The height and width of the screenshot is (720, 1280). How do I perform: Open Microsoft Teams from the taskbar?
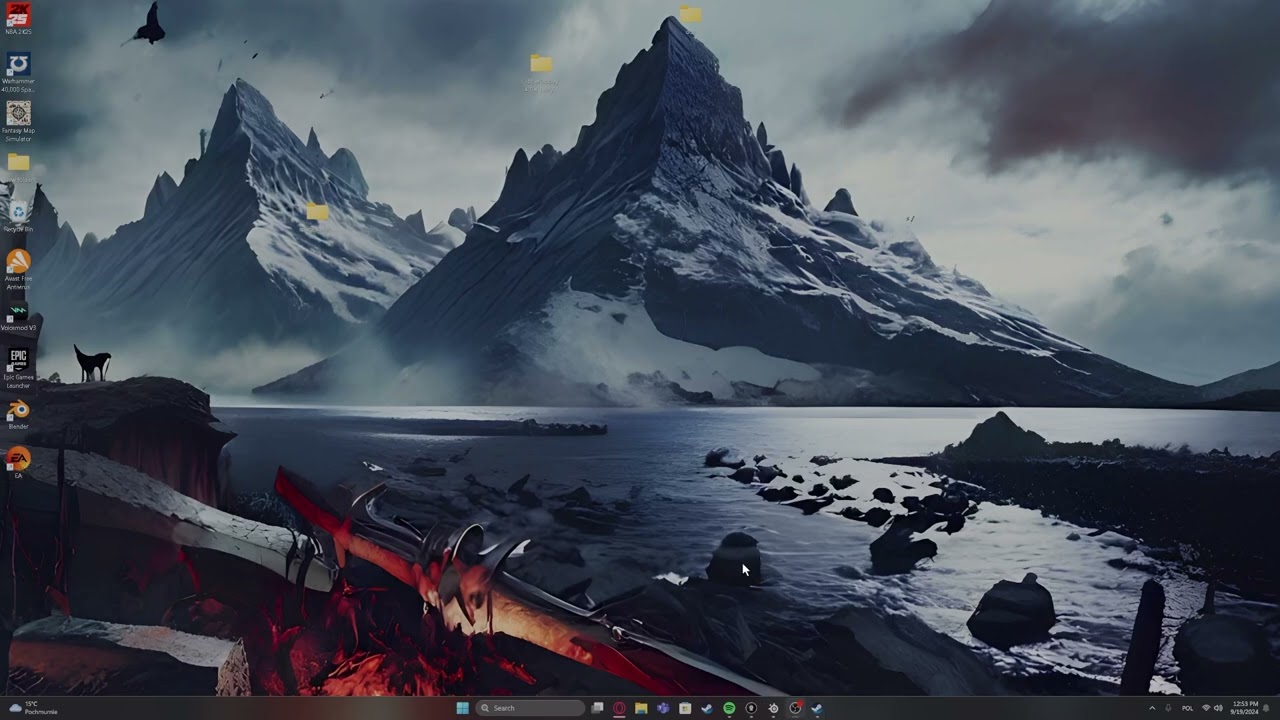663,708
